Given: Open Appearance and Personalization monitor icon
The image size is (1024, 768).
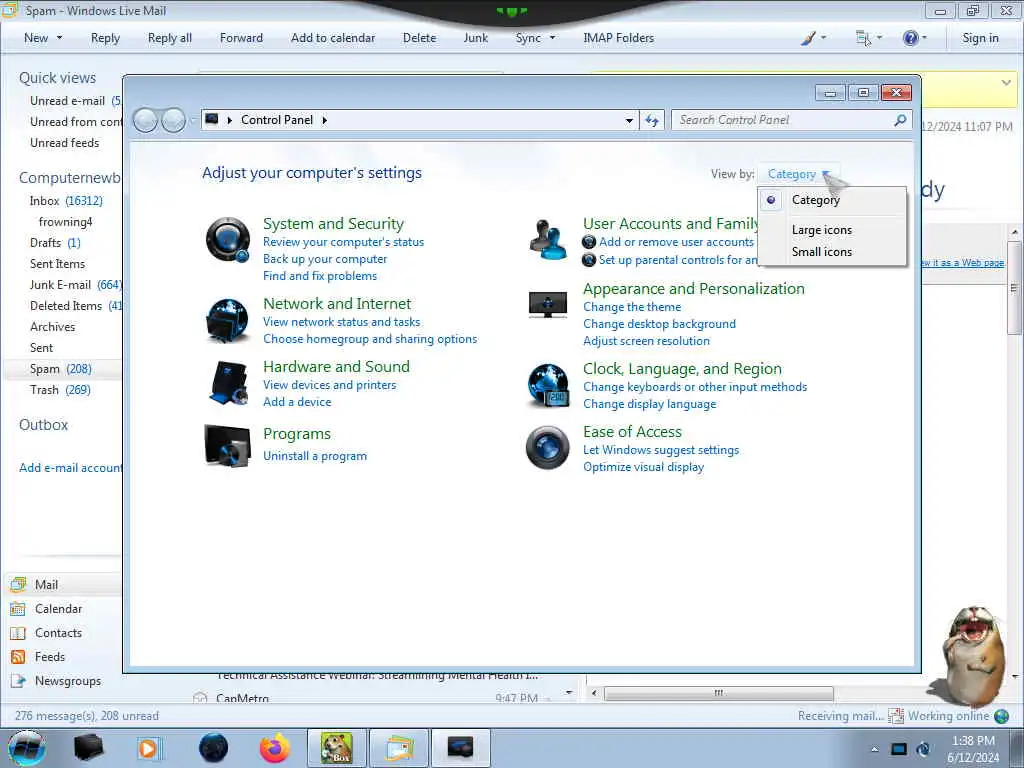Looking at the screenshot, I should pyautogui.click(x=547, y=304).
